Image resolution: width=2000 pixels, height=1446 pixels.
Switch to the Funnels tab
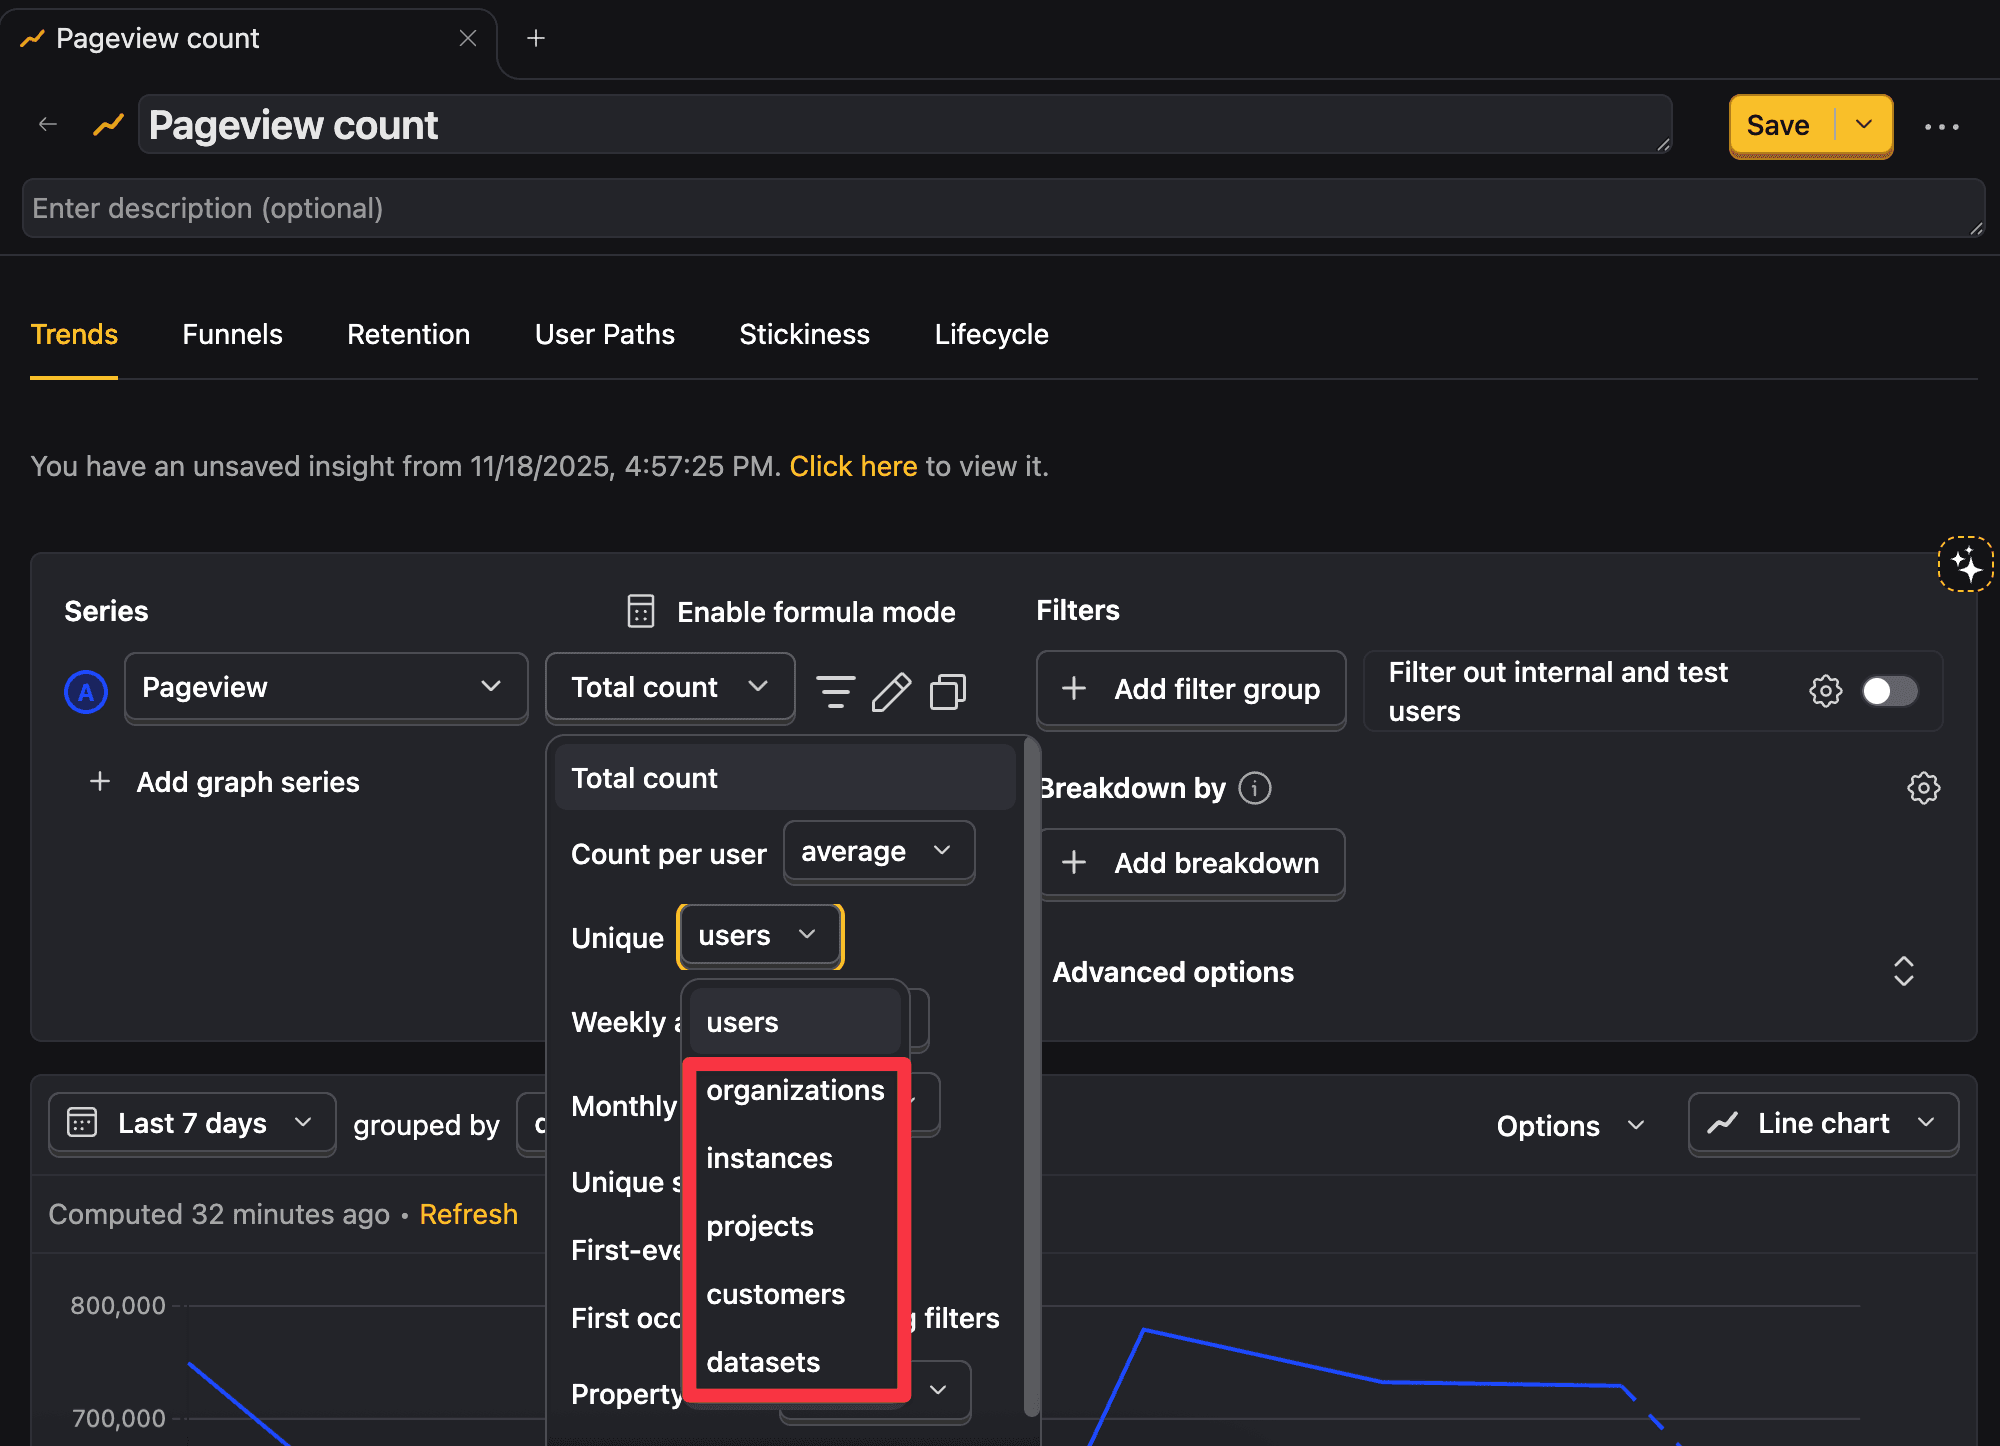click(x=231, y=334)
